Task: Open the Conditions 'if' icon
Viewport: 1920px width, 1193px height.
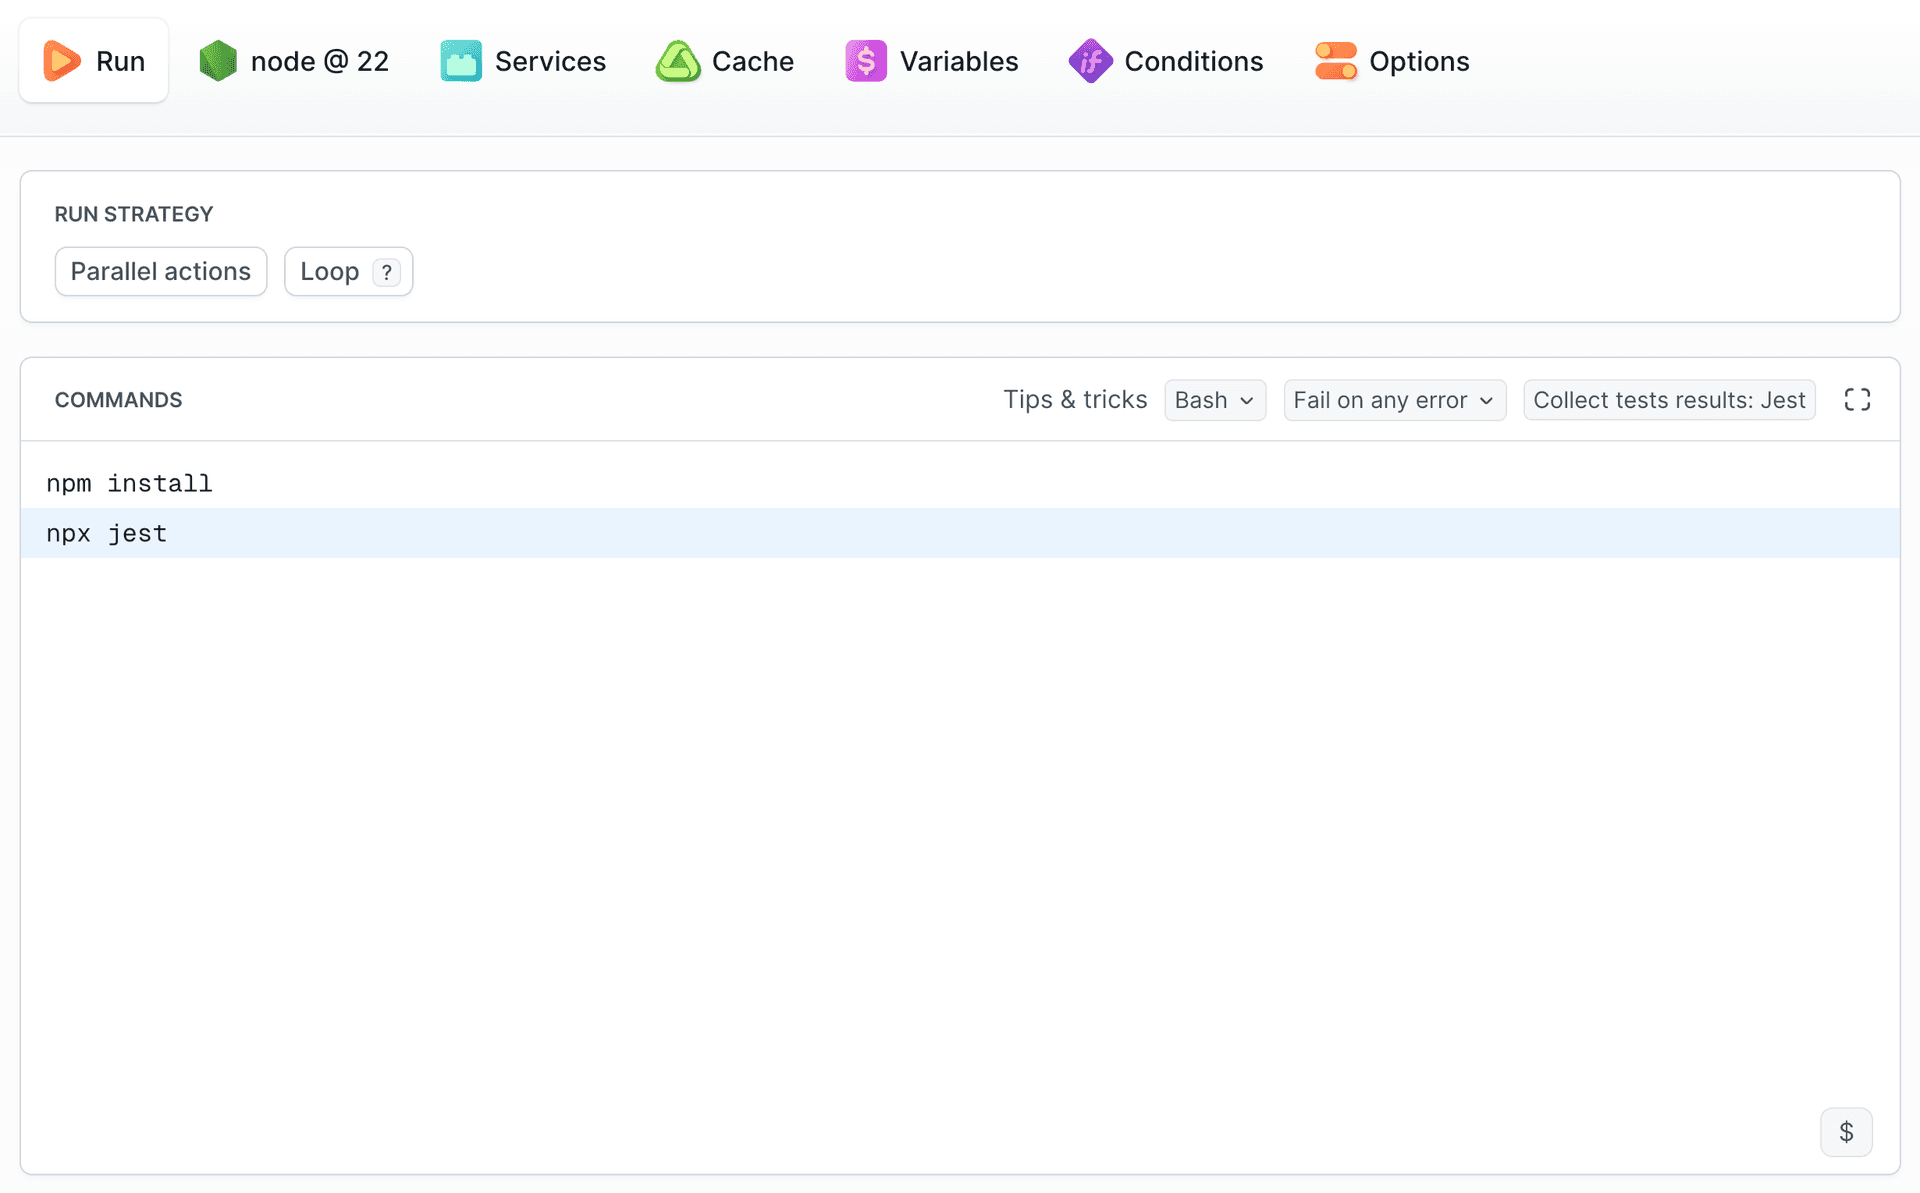Action: pos(1090,60)
